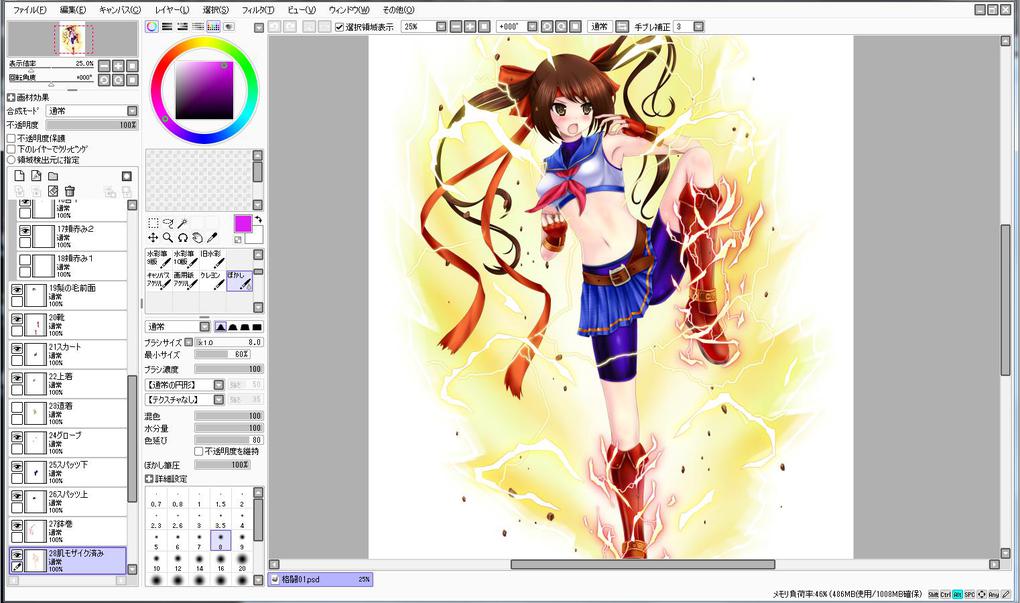Expand the 画材効果 section
The height and width of the screenshot is (603, 1020).
[x=11, y=98]
